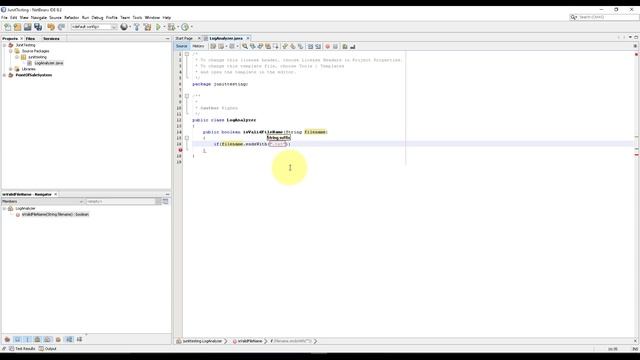
Task: Toggle Show Non-Public Members filter in Navigator
Action: point(37,340)
